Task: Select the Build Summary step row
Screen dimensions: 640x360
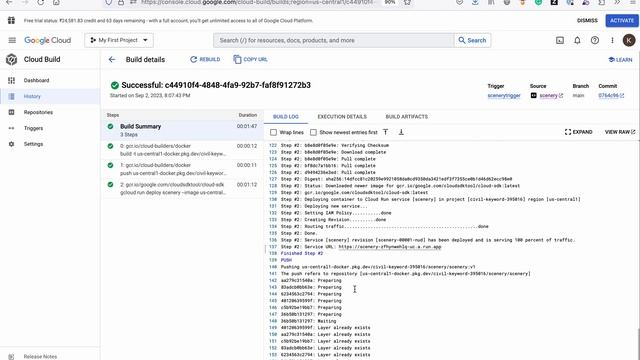Action: point(182,130)
